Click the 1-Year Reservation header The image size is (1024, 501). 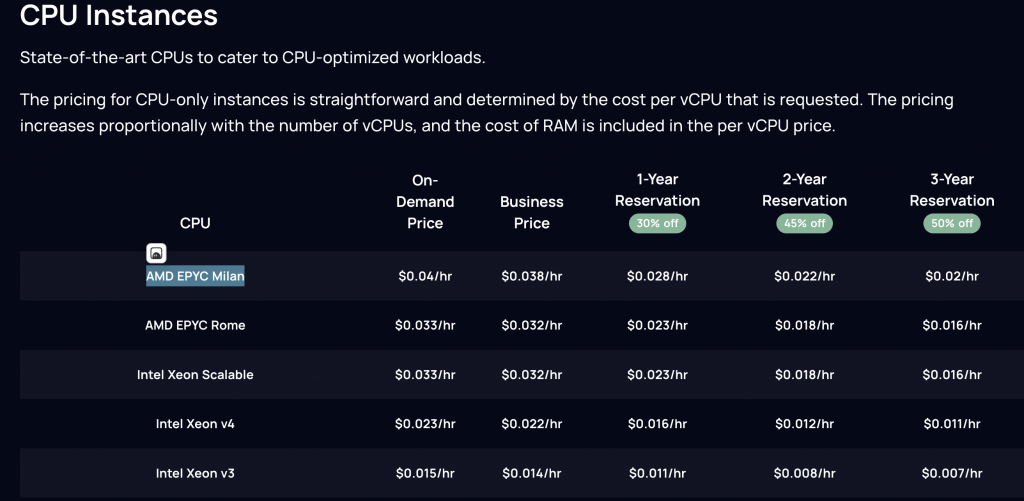[658, 190]
